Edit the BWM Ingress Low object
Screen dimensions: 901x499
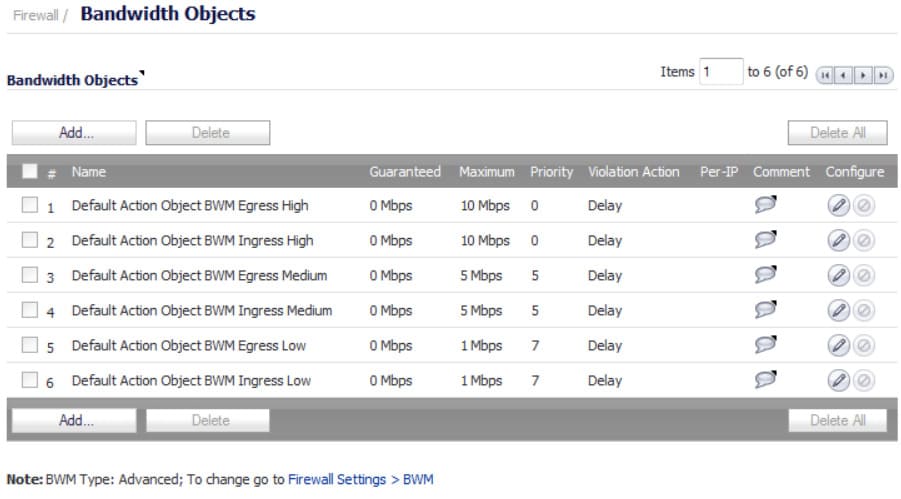tap(838, 381)
